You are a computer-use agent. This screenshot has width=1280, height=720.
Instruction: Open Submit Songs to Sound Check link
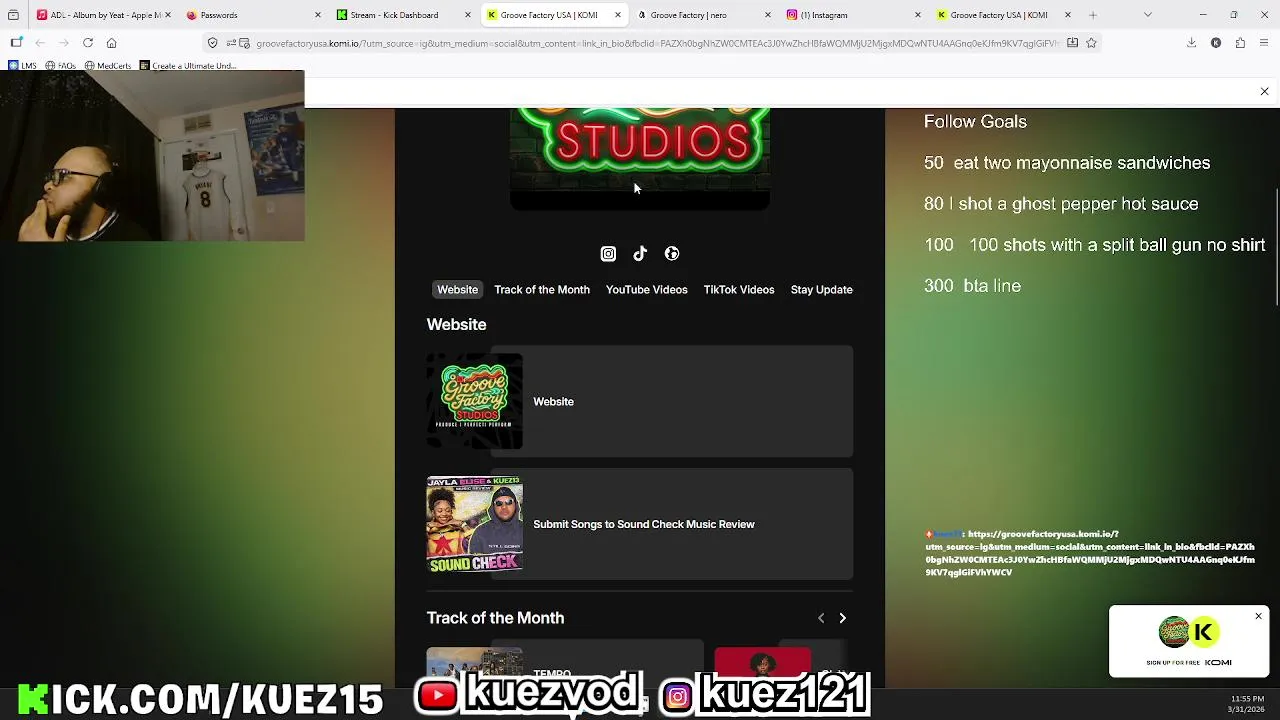tap(640, 524)
